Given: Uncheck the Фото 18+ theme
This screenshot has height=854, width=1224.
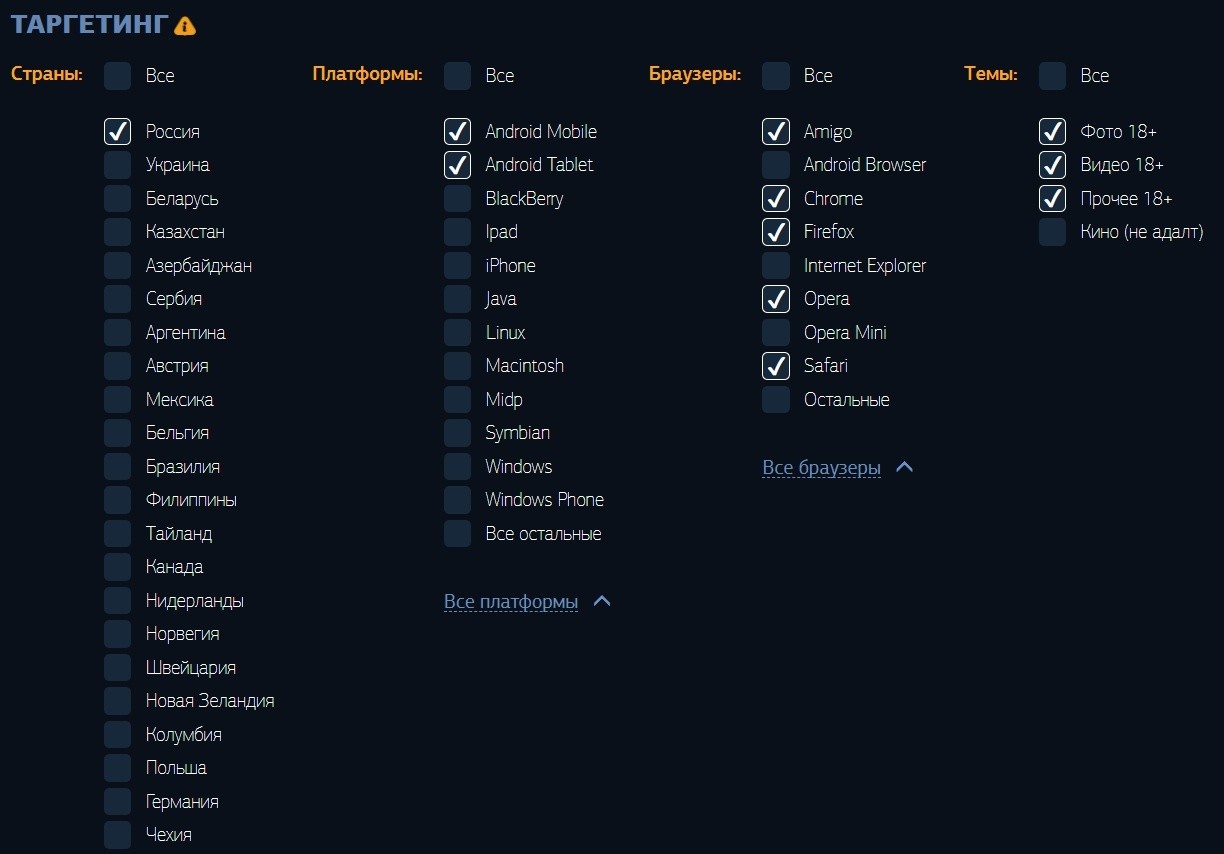Looking at the screenshot, I should pos(1052,131).
